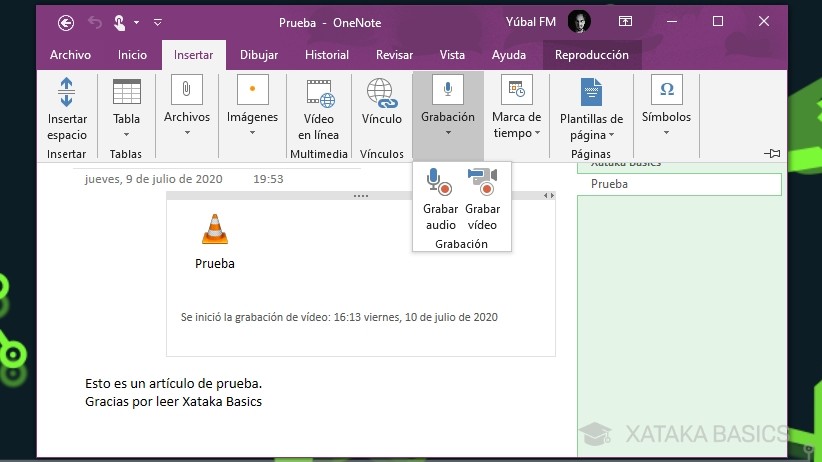Click the note container drag handle dots
Screen dimensions: 822x462
tap(361, 196)
